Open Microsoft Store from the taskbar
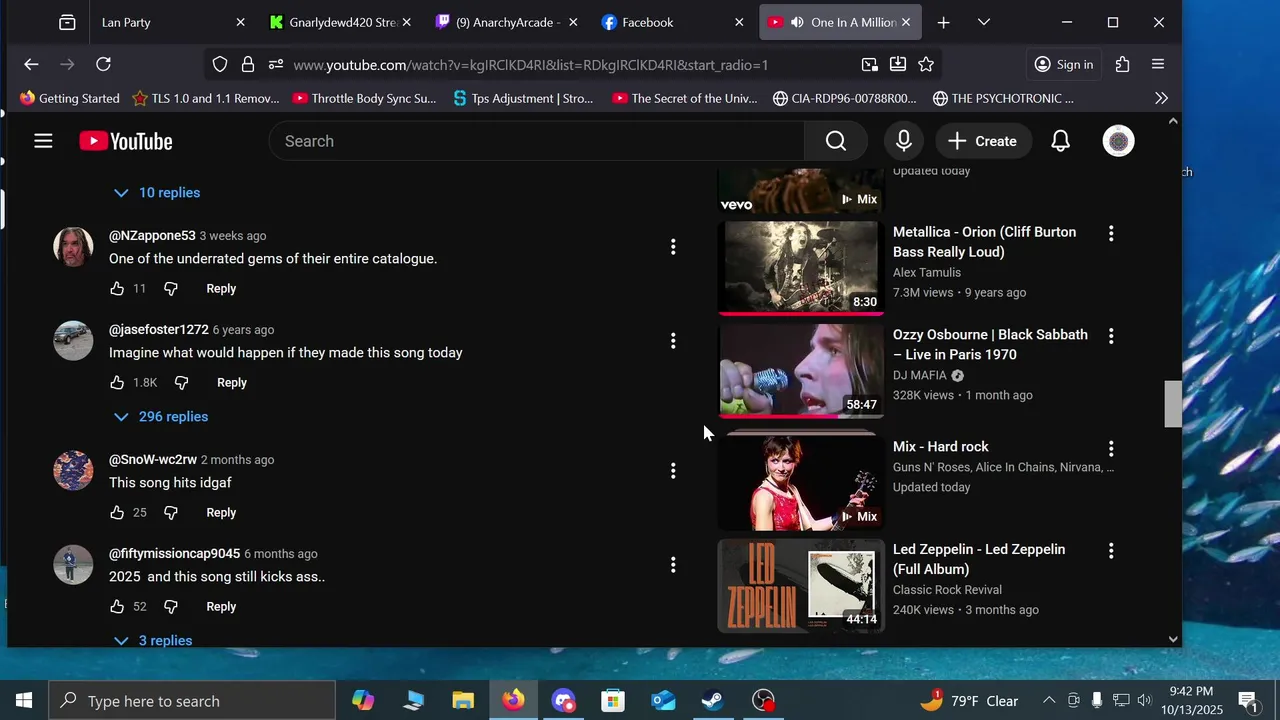 pyautogui.click(x=612, y=700)
